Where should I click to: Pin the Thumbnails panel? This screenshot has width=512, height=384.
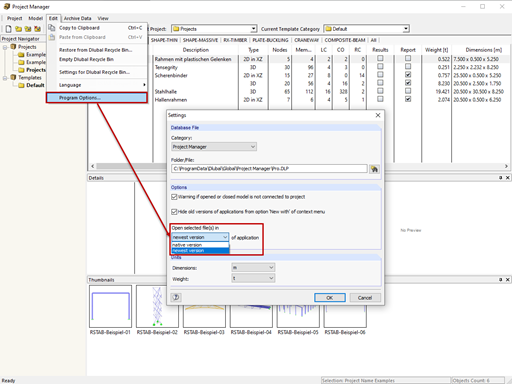point(500,280)
